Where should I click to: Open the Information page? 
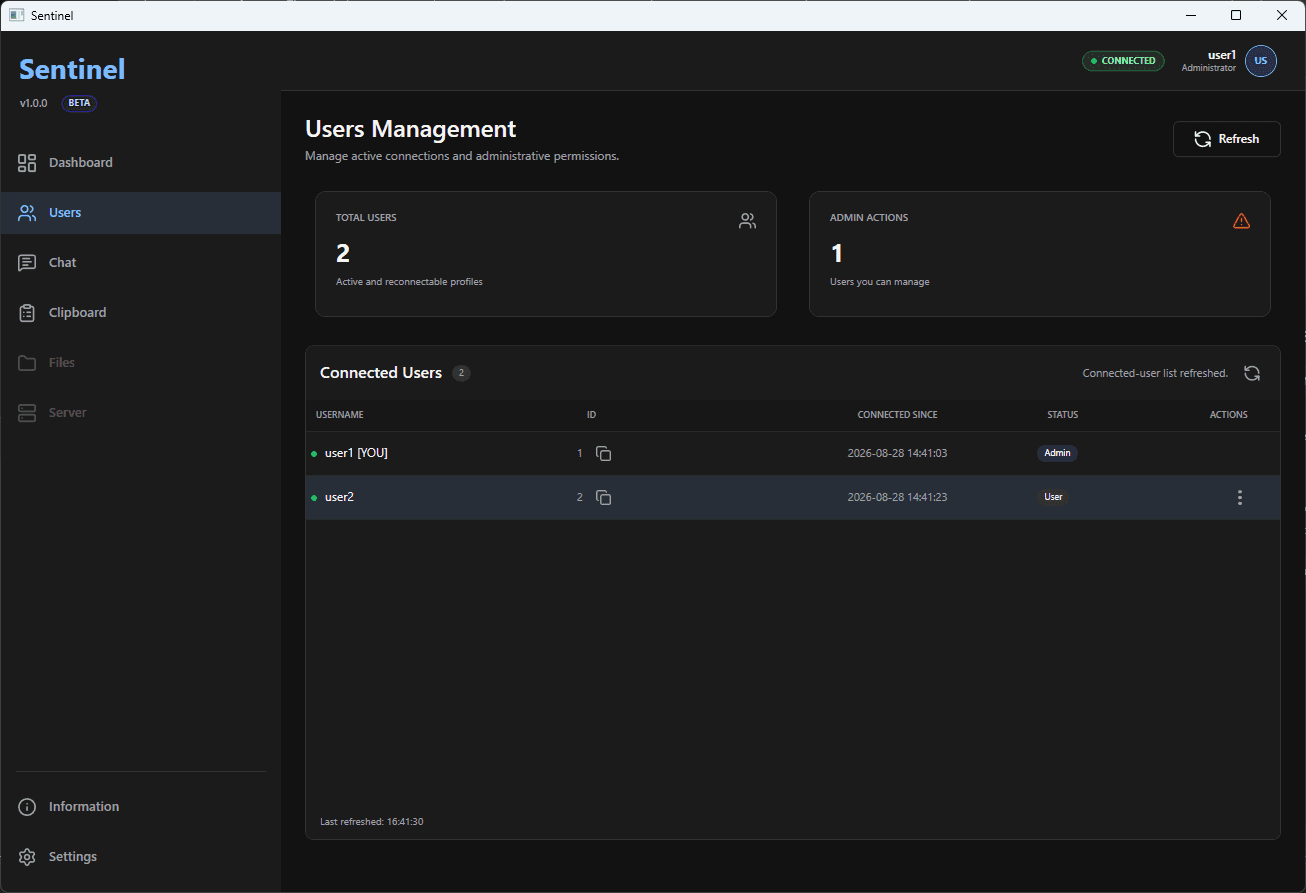140,806
